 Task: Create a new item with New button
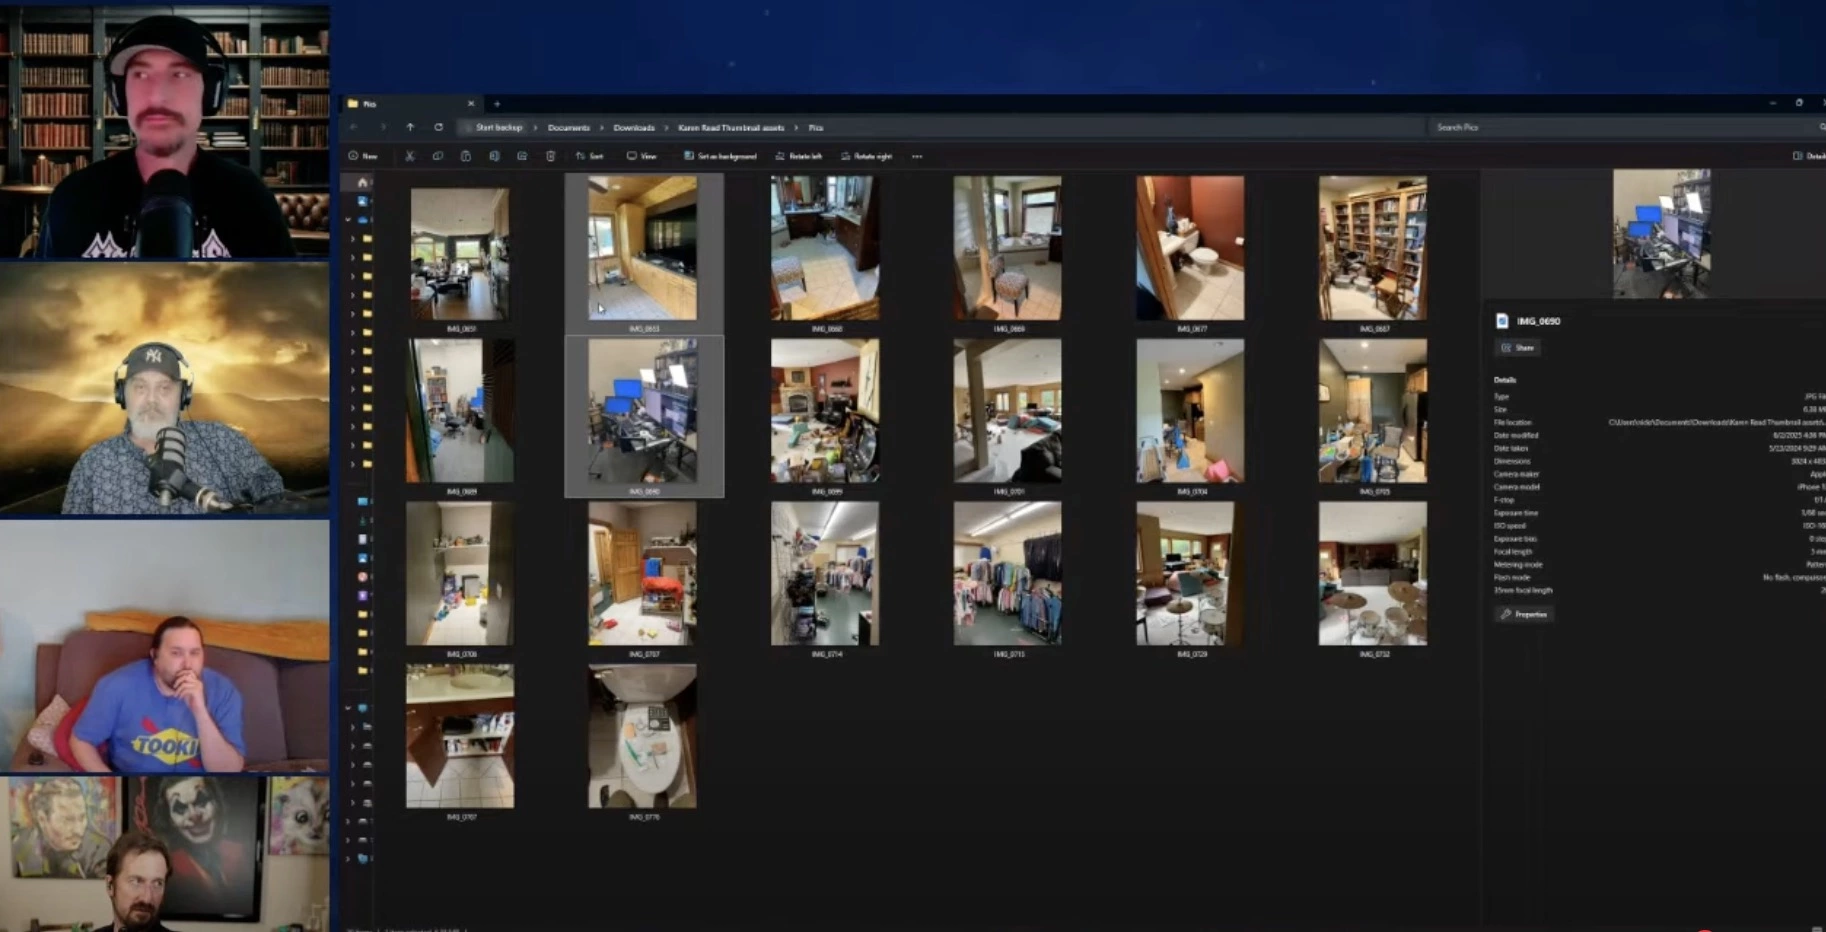[x=363, y=156]
